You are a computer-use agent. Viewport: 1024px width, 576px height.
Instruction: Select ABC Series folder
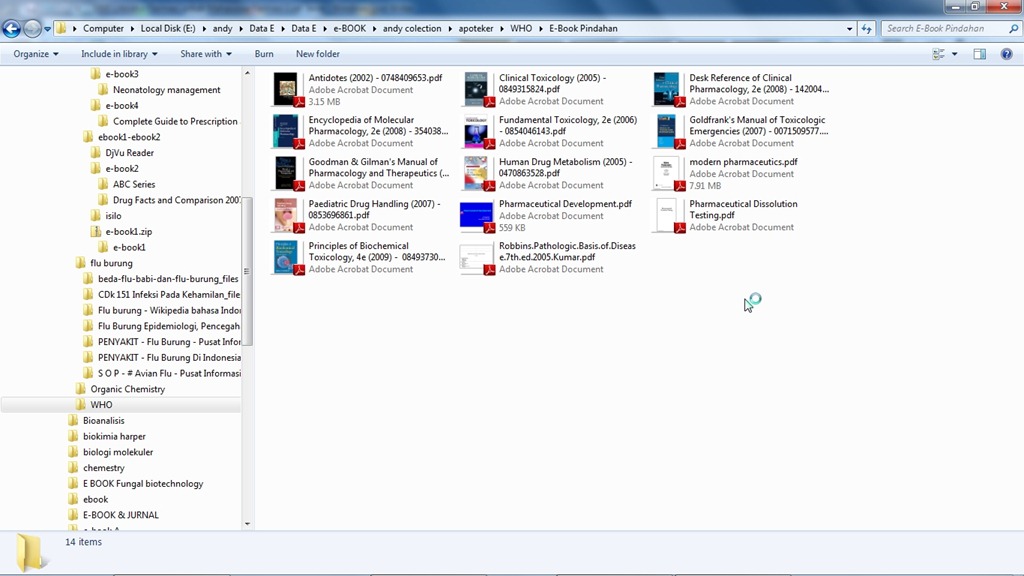pyautogui.click(x=133, y=184)
